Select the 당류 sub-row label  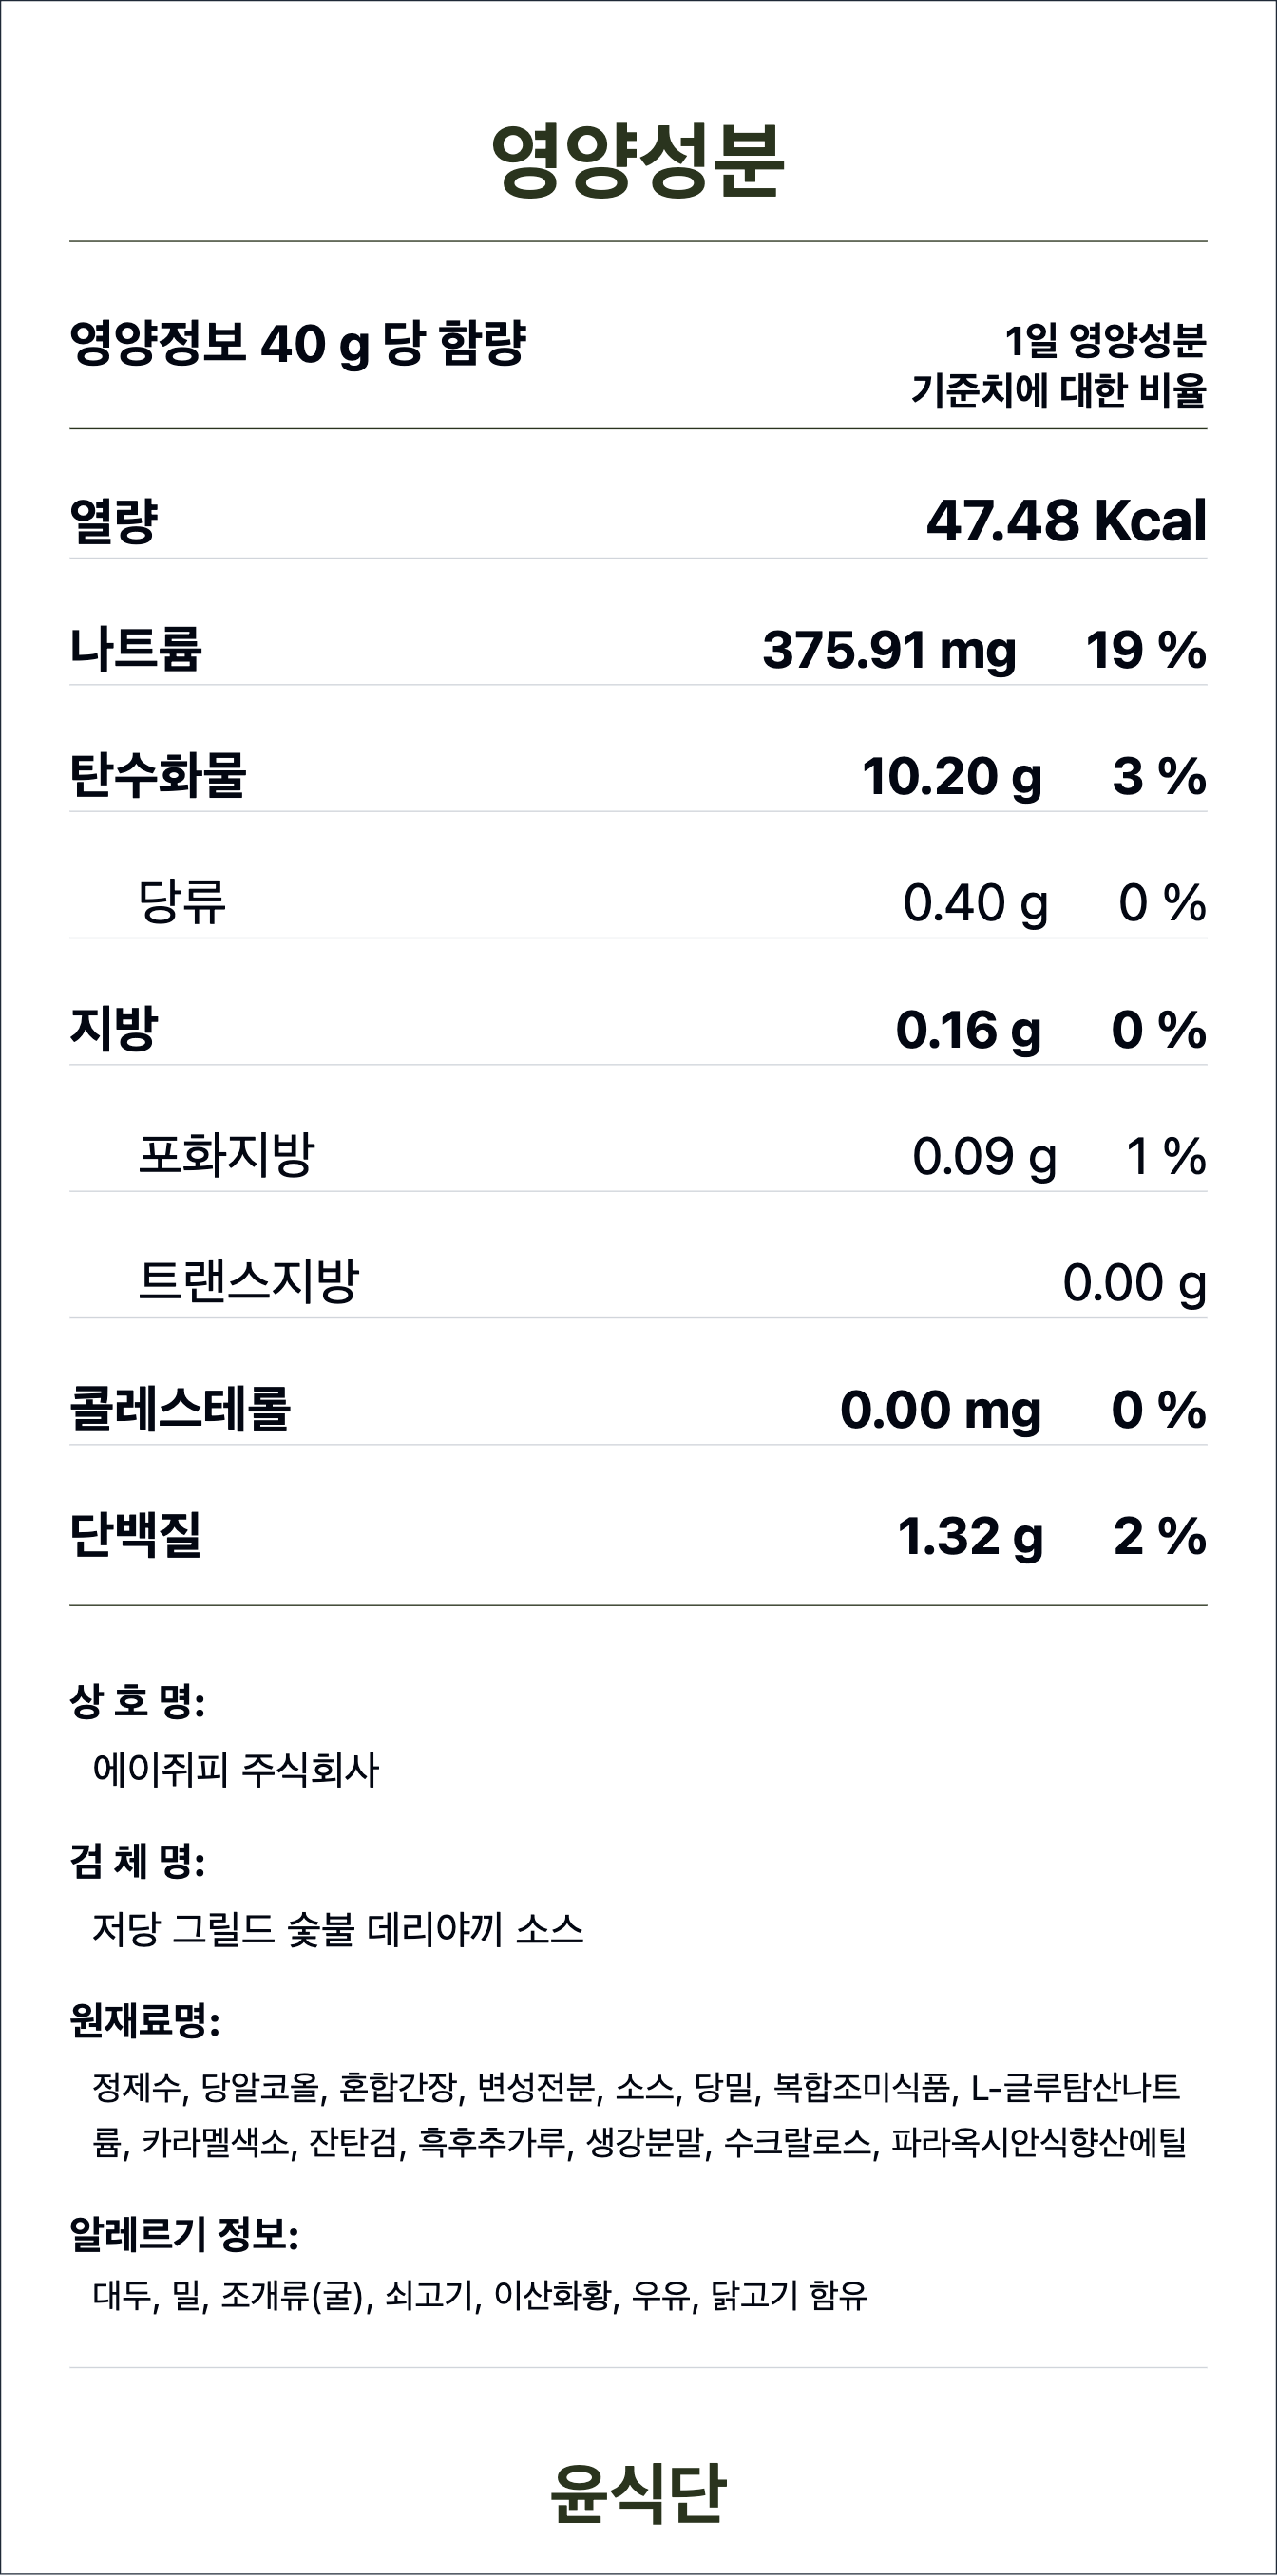(x=182, y=901)
